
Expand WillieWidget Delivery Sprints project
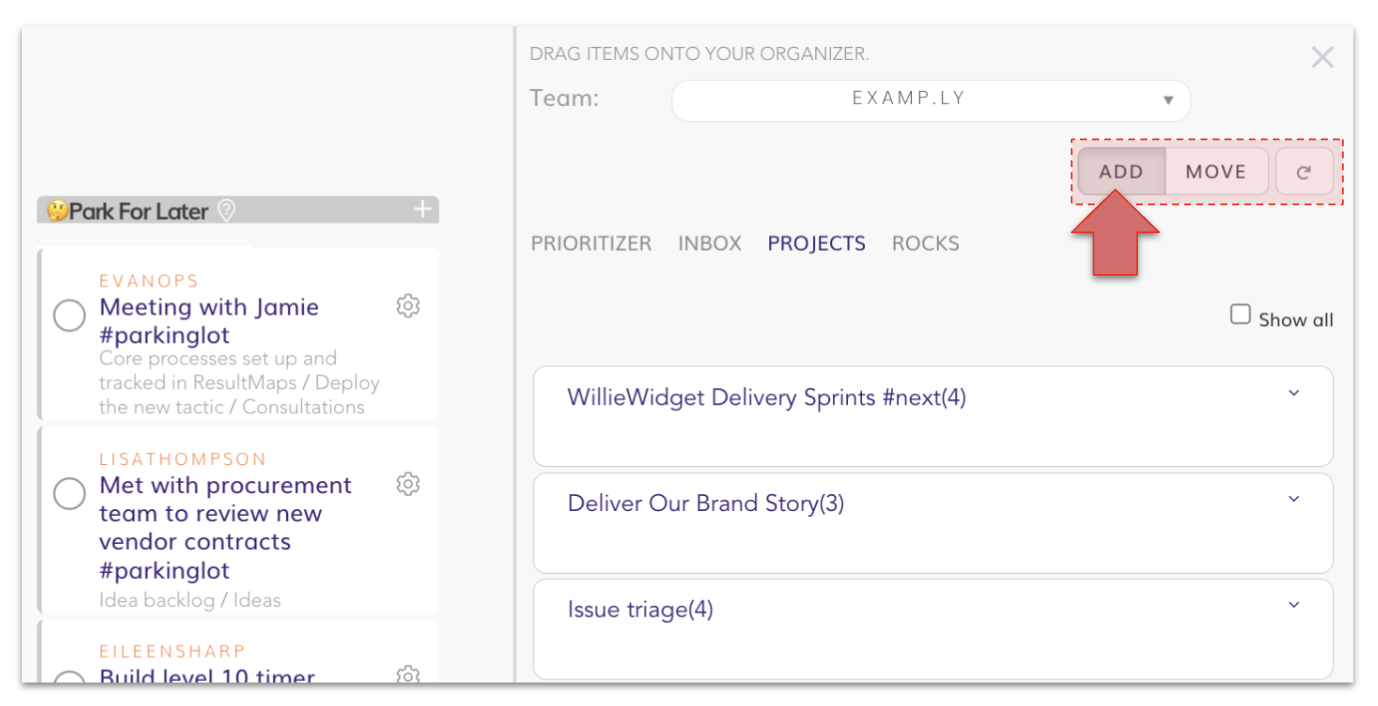(1293, 393)
